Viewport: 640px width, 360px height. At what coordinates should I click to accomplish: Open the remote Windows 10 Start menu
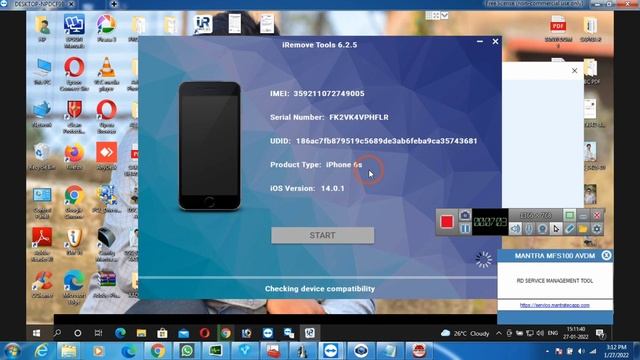36,333
